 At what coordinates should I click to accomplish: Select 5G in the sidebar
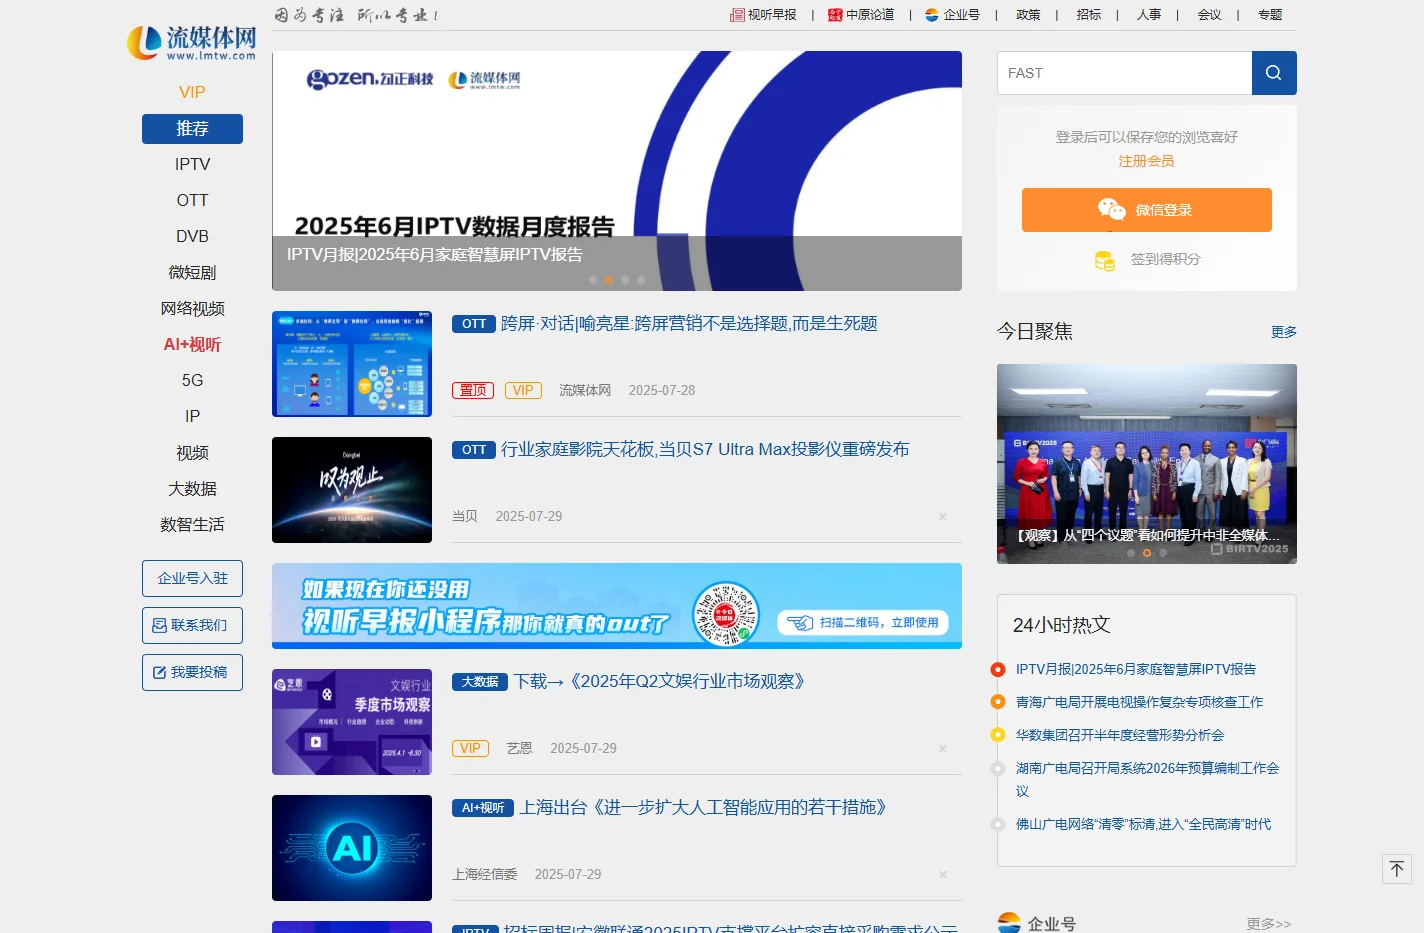pos(192,381)
